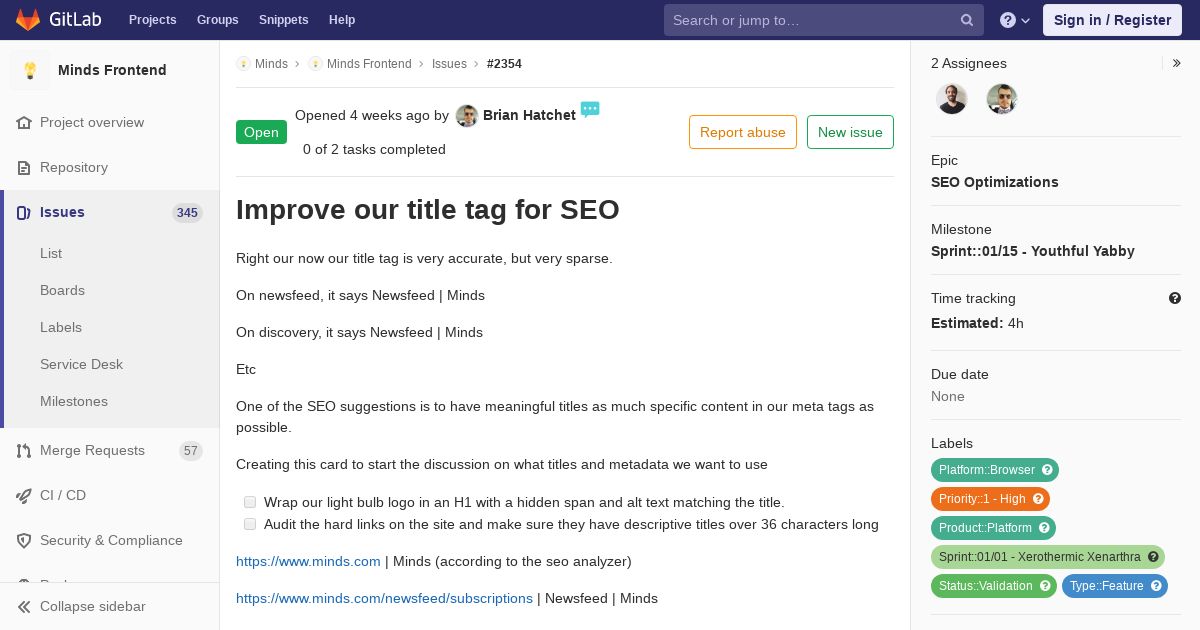Click the help icon on the Platform::Browser label
Image resolution: width=1200 pixels, height=630 pixels.
click(x=1047, y=470)
